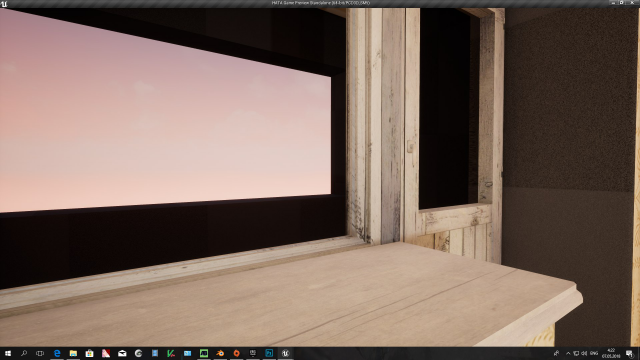640x360 pixels.
Task: Open the Windows Start menu
Action: point(8,353)
